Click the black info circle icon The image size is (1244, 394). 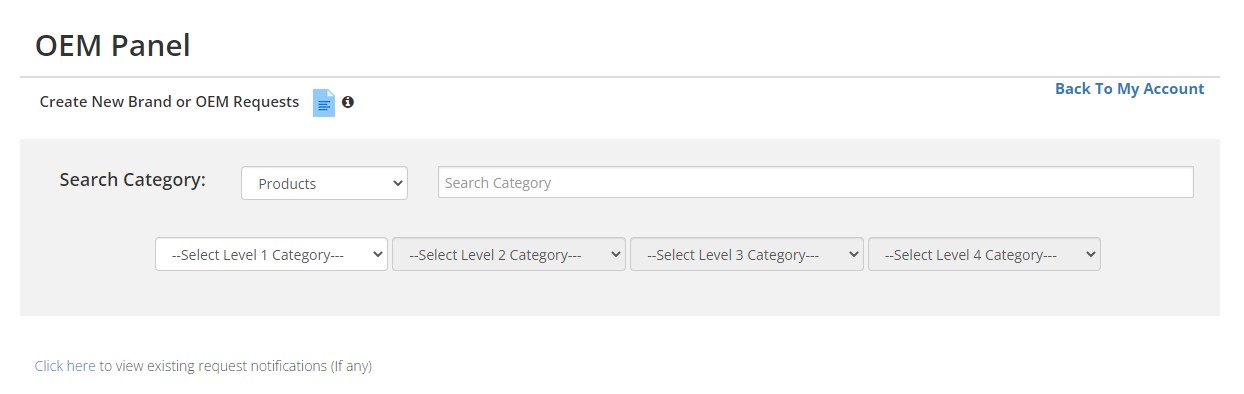[x=348, y=102]
